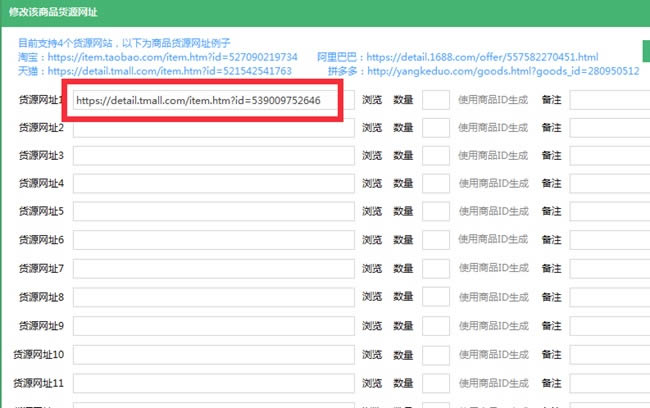Focus the 数量 field for 货源网址1
The height and width of the screenshot is (408, 650).
tap(435, 100)
